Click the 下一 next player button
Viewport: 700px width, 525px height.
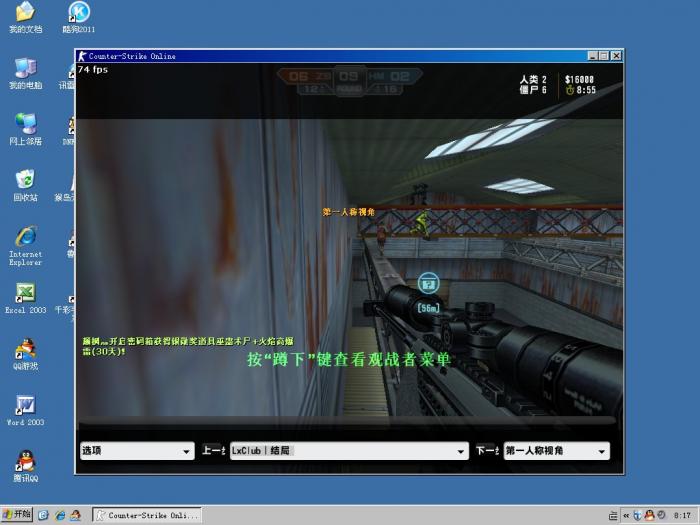point(487,450)
